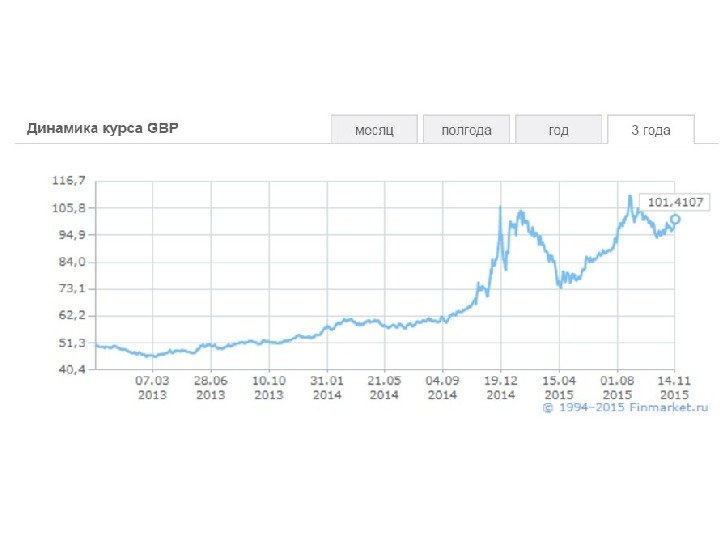Select the 15.04 2015 date label
Screen dimensions: 720x540
pyautogui.click(x=558, y=387)
